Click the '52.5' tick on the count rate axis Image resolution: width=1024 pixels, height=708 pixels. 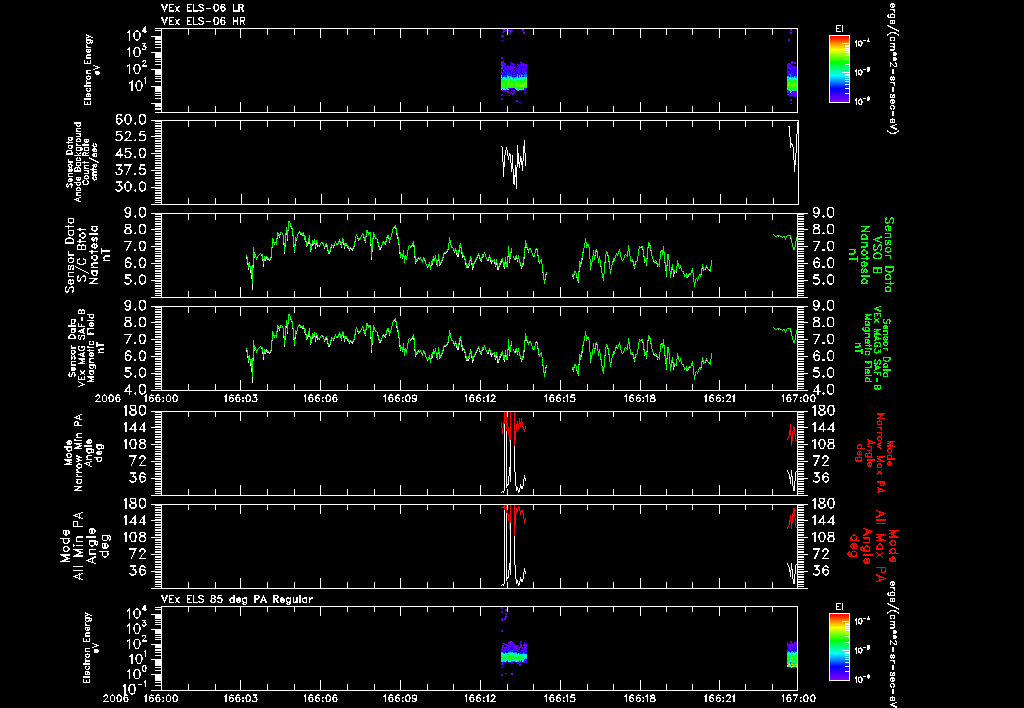click(x=130, y=137)
